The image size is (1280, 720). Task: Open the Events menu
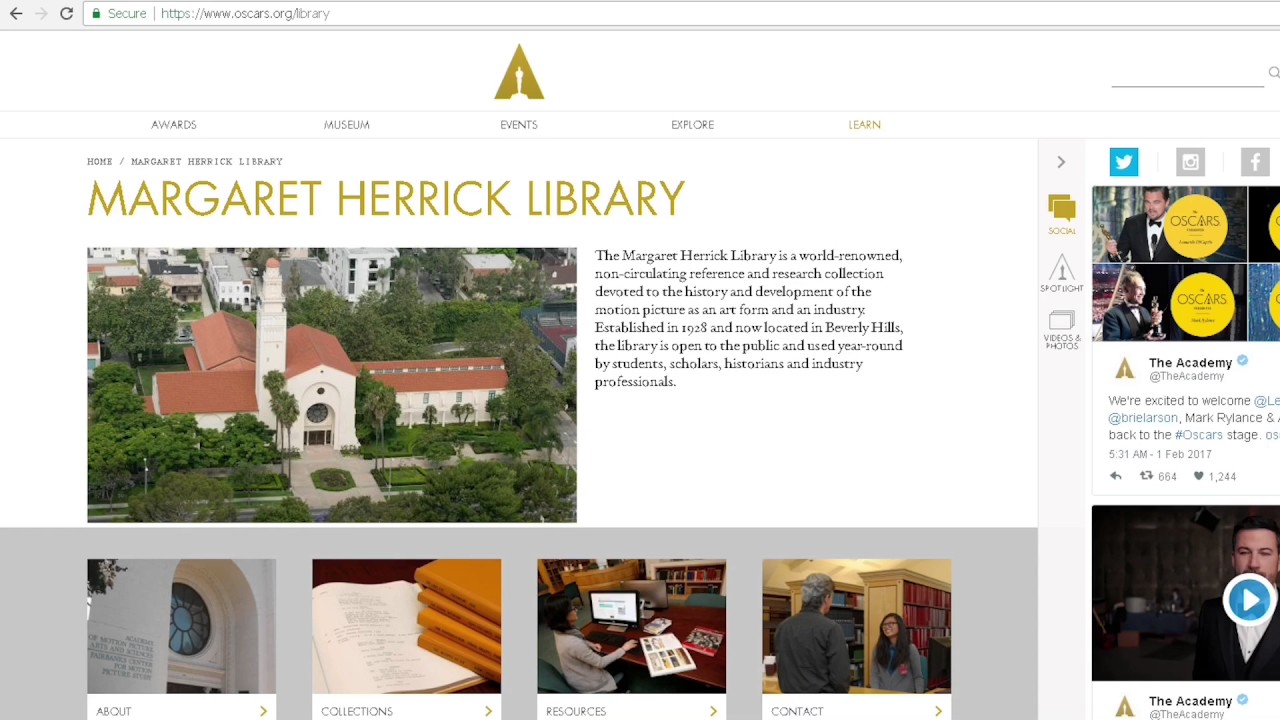(519, 125)
